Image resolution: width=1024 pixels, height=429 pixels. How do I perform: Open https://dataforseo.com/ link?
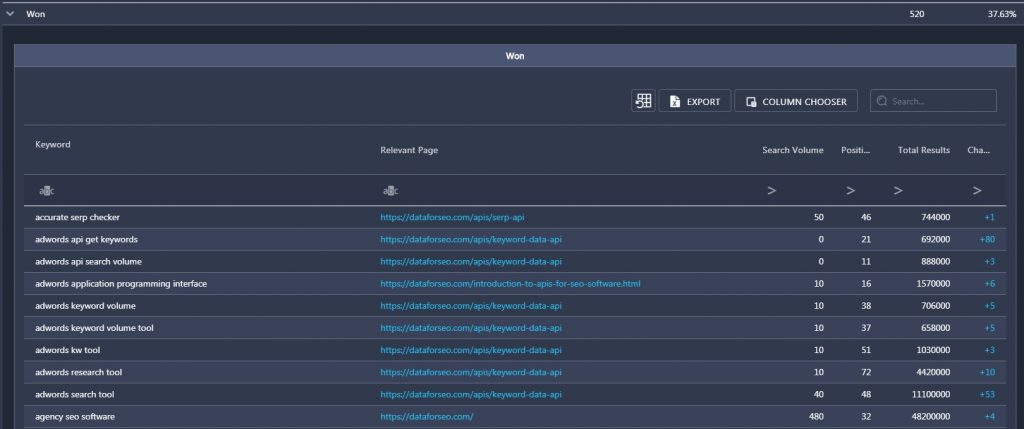click(427, 417)
